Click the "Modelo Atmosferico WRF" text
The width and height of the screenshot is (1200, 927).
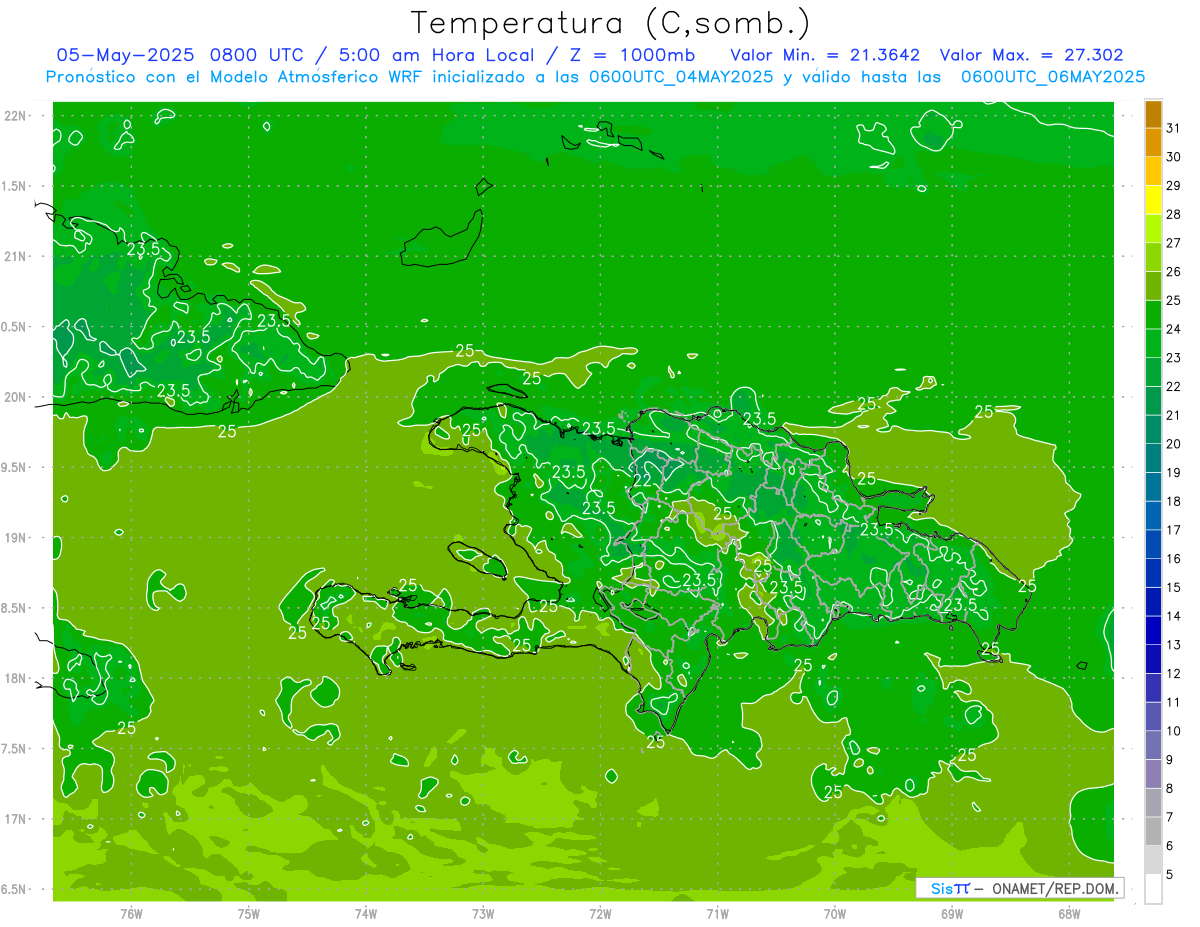pyautogui.click(x=312, y=77)
